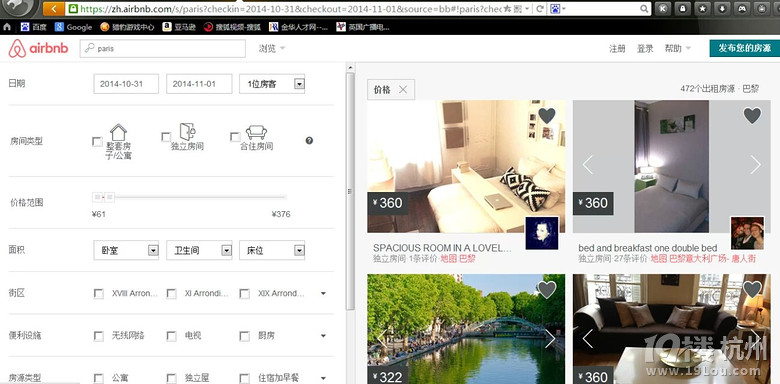Check the XI Arrondissement neighborhood box

click(172, 294)
